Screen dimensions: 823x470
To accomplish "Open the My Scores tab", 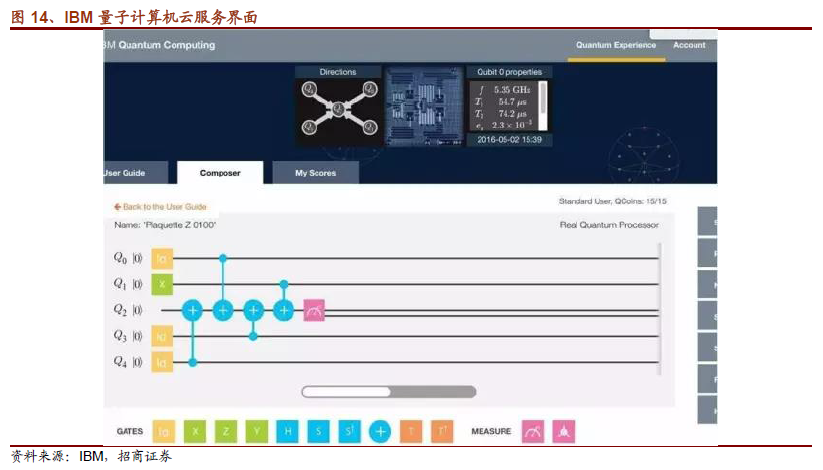I will pos(315,173).
